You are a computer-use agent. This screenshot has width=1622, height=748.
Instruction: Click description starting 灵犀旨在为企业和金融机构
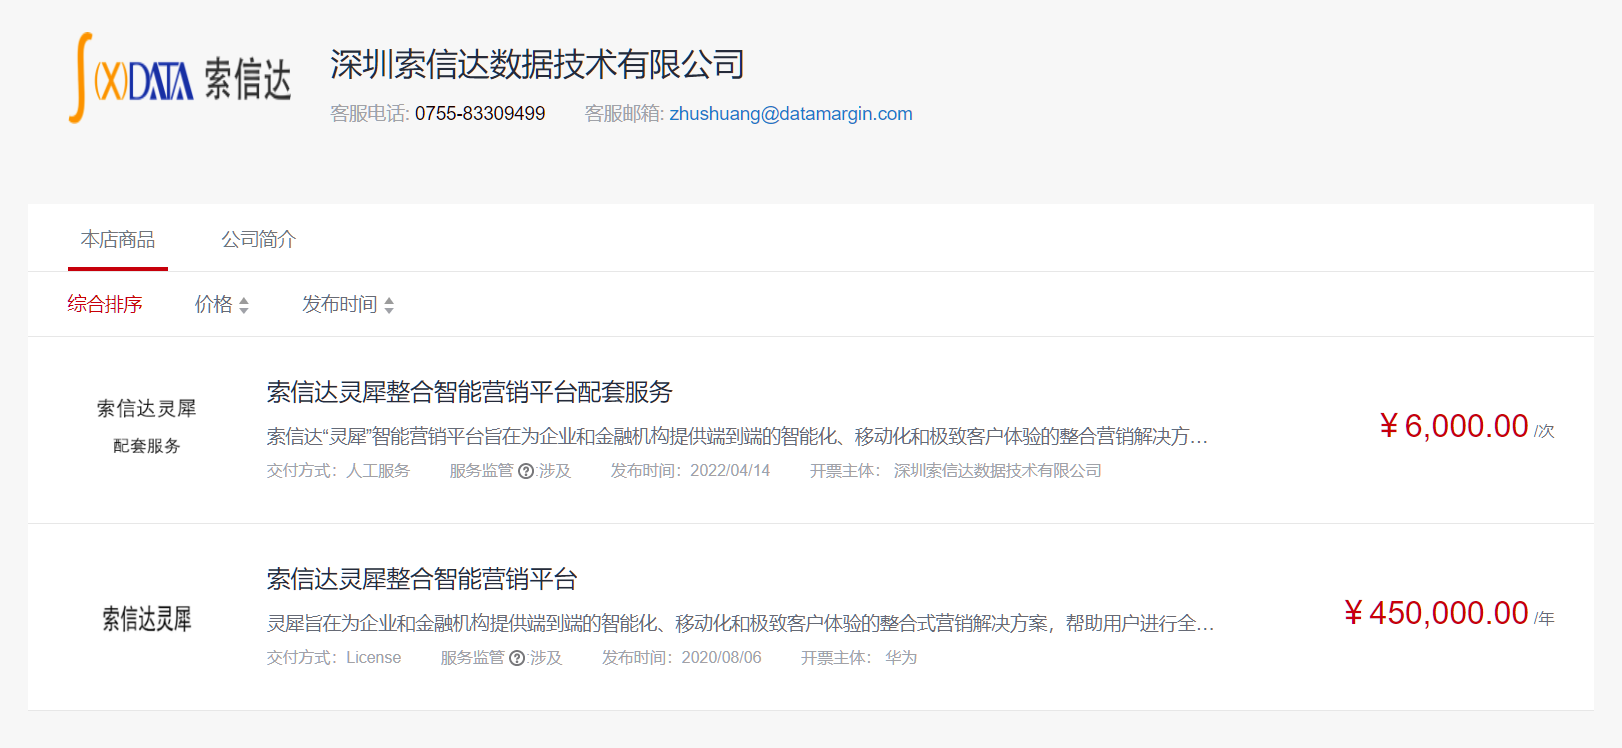point(740,623)
